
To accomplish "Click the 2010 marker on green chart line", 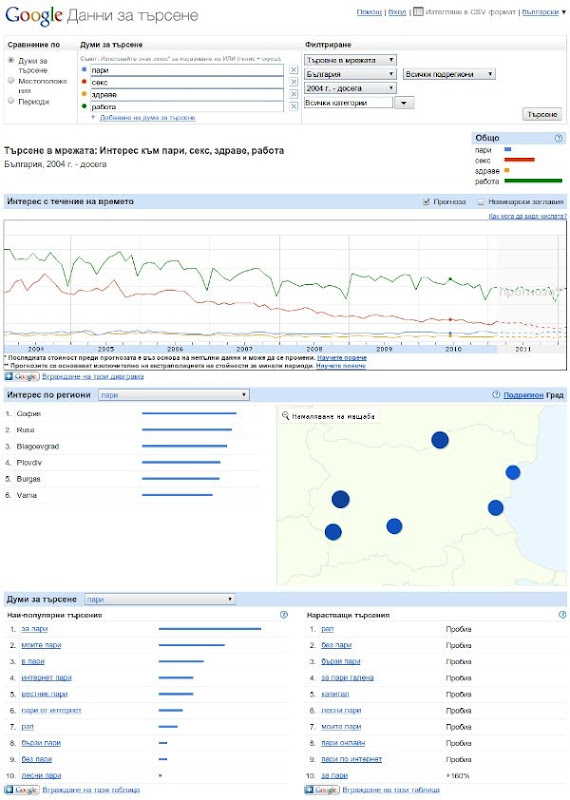I will [450, 279].
